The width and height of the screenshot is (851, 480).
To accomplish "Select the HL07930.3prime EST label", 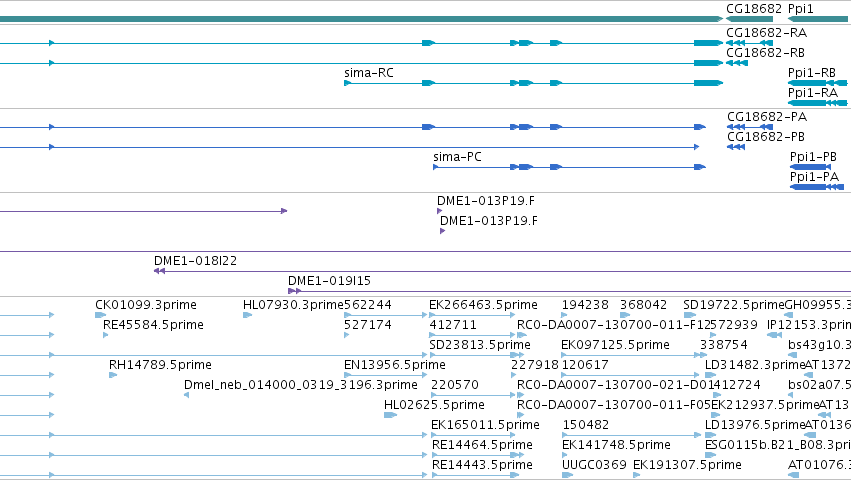I will 293,305.
